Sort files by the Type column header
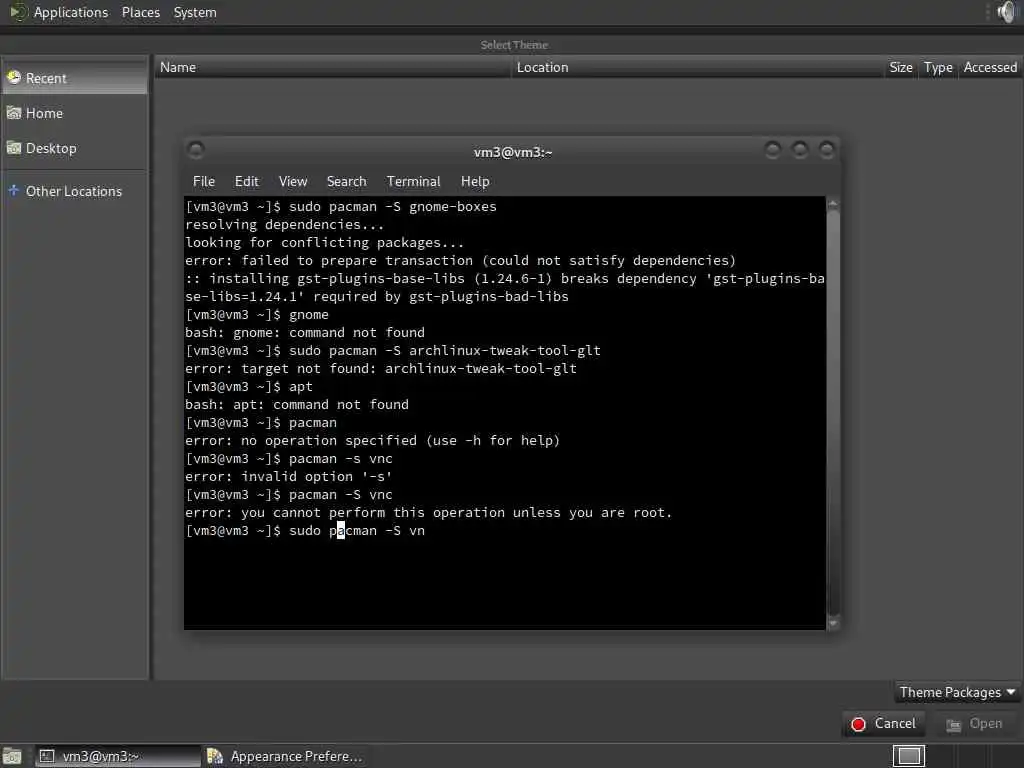Viewport: 1024px width, 768px height. click(938, 67)
